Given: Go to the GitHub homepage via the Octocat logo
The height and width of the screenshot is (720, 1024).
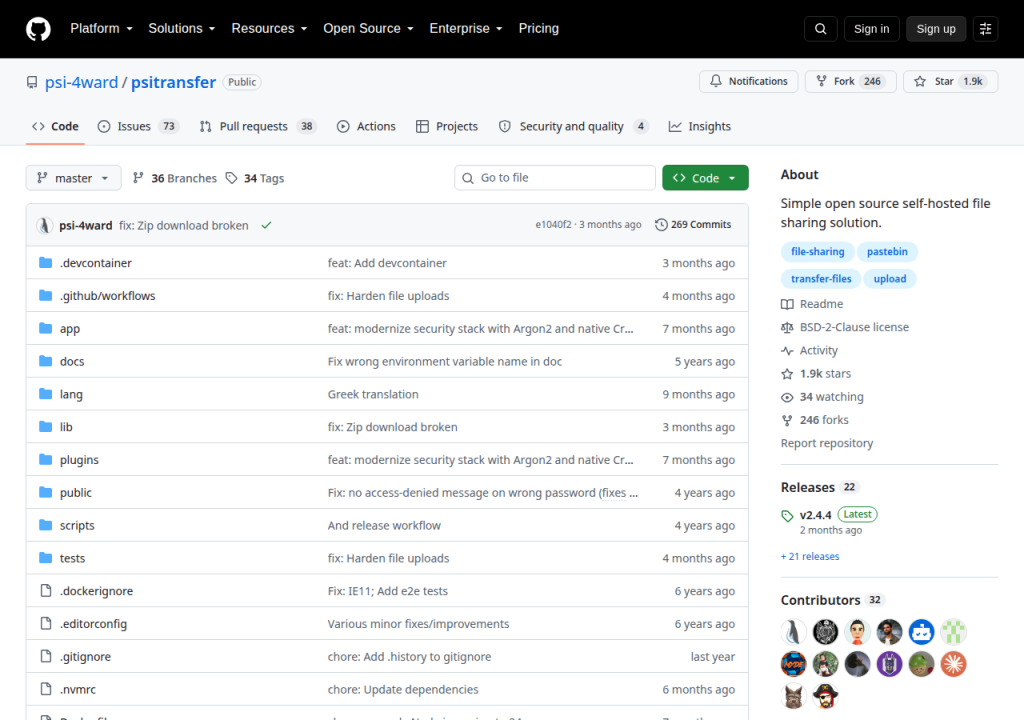Looking at the screenshot, I should click(38, 29).
